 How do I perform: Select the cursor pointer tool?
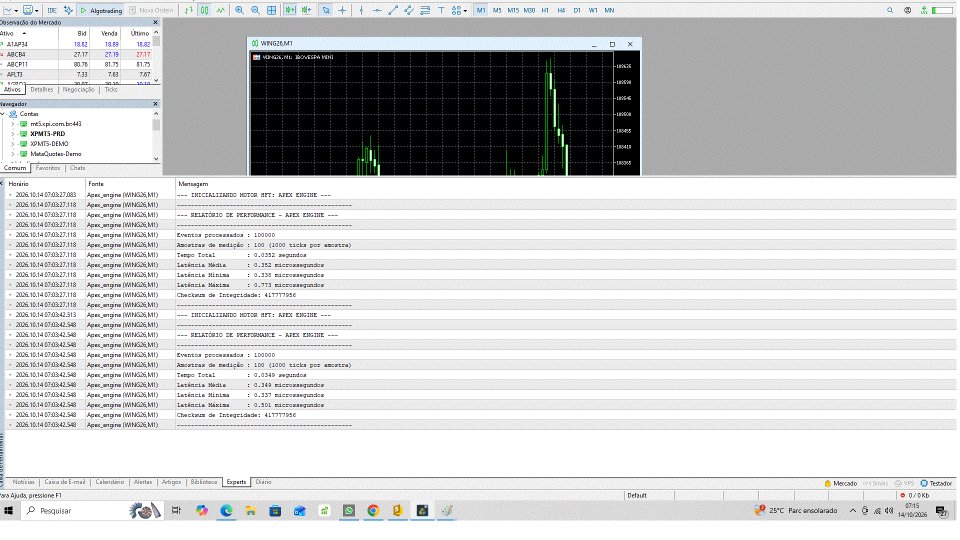[326, 10]
